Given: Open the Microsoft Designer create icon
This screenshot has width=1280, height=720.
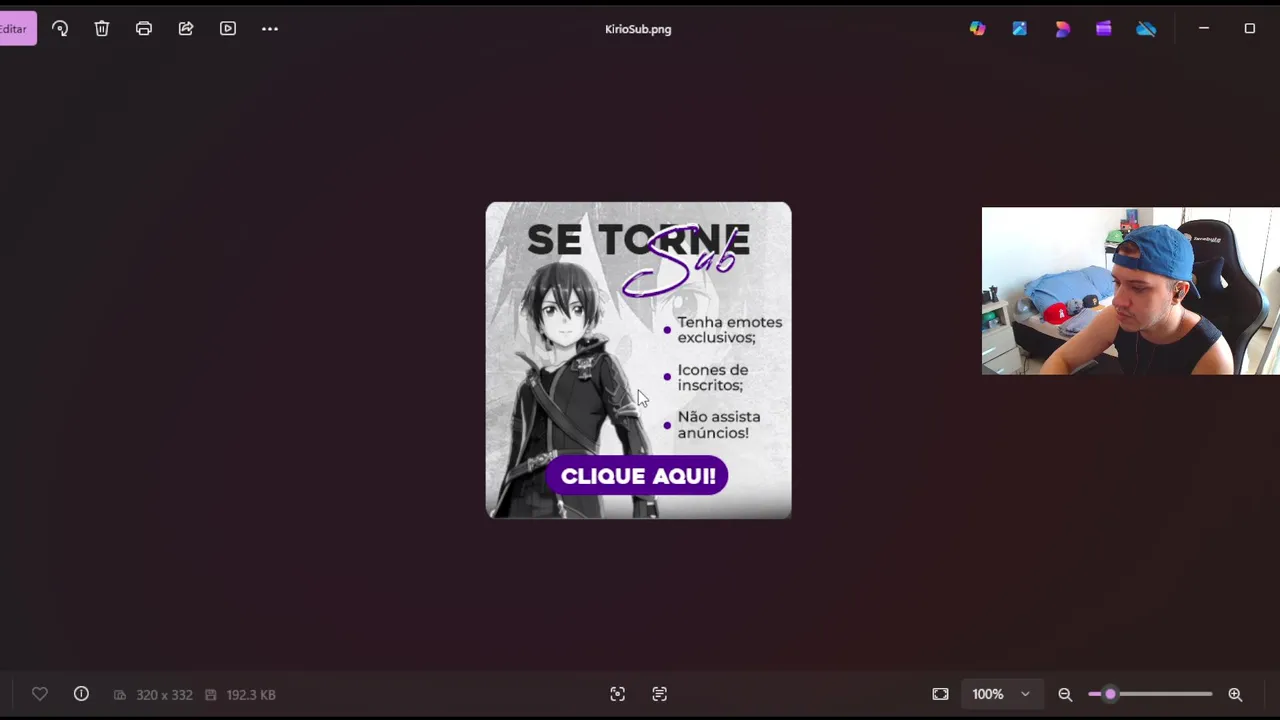Looking at the screenshot, I should coord(1062,29).
